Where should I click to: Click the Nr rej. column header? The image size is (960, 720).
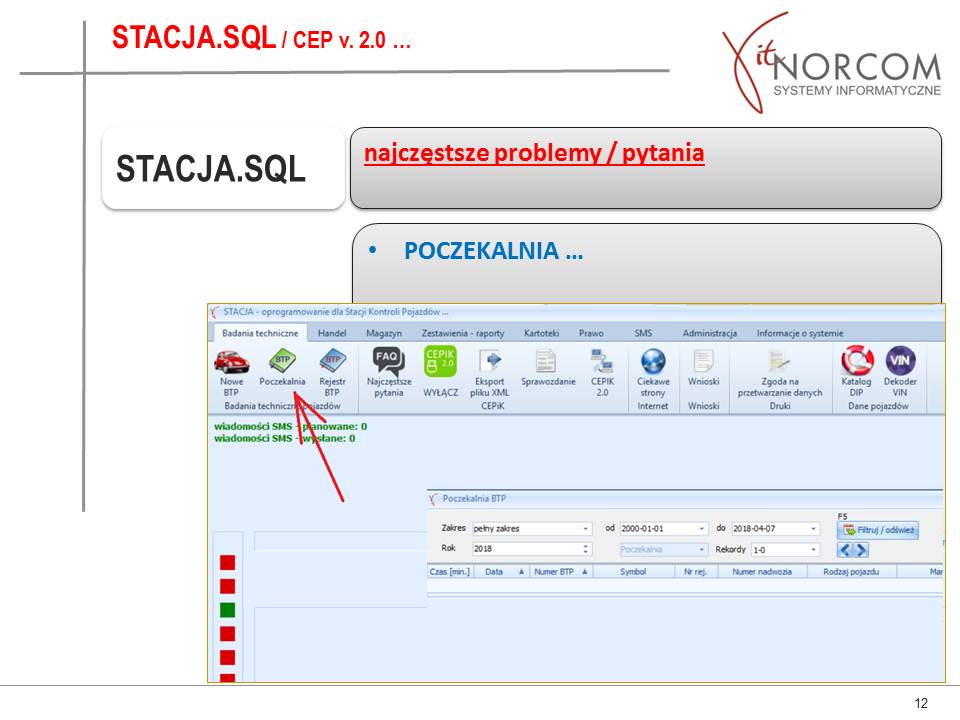pyautogui.click(x=695, y=572)
